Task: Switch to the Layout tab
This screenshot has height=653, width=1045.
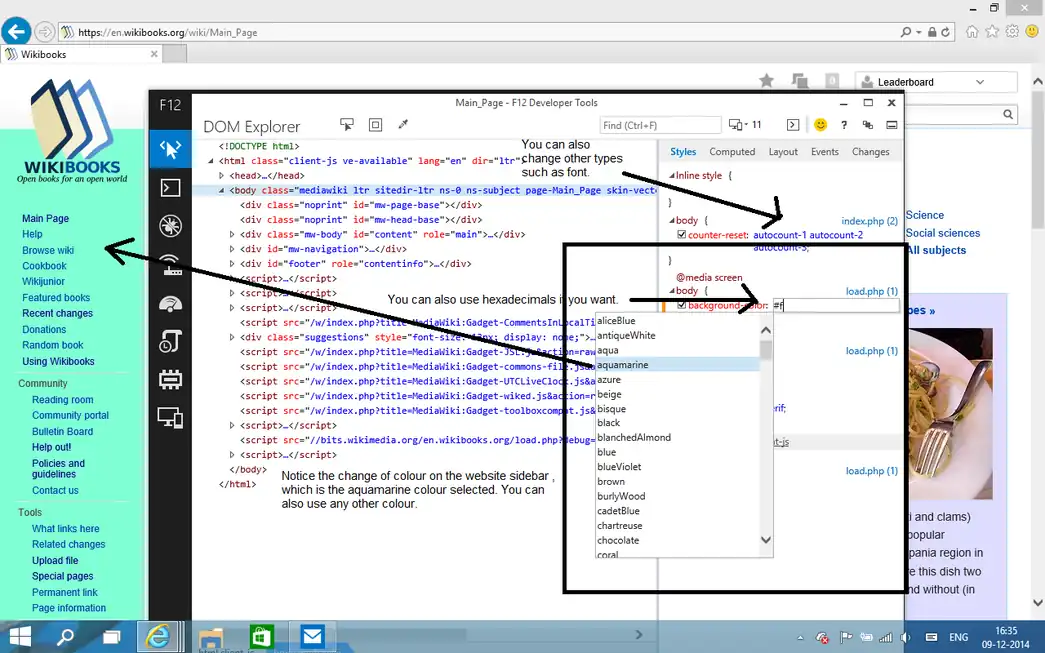Action: click(783, 152)
